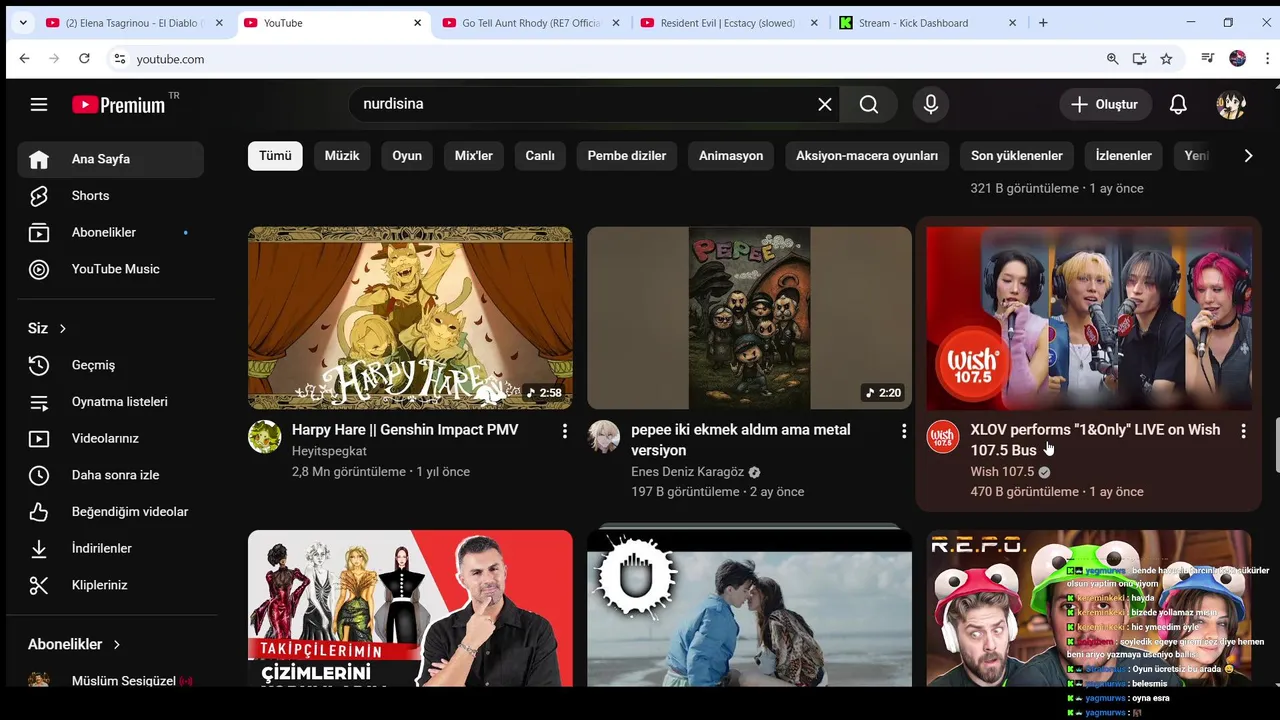Select the Oyun filter chip
1280x720 pixels.
[407, 155]
